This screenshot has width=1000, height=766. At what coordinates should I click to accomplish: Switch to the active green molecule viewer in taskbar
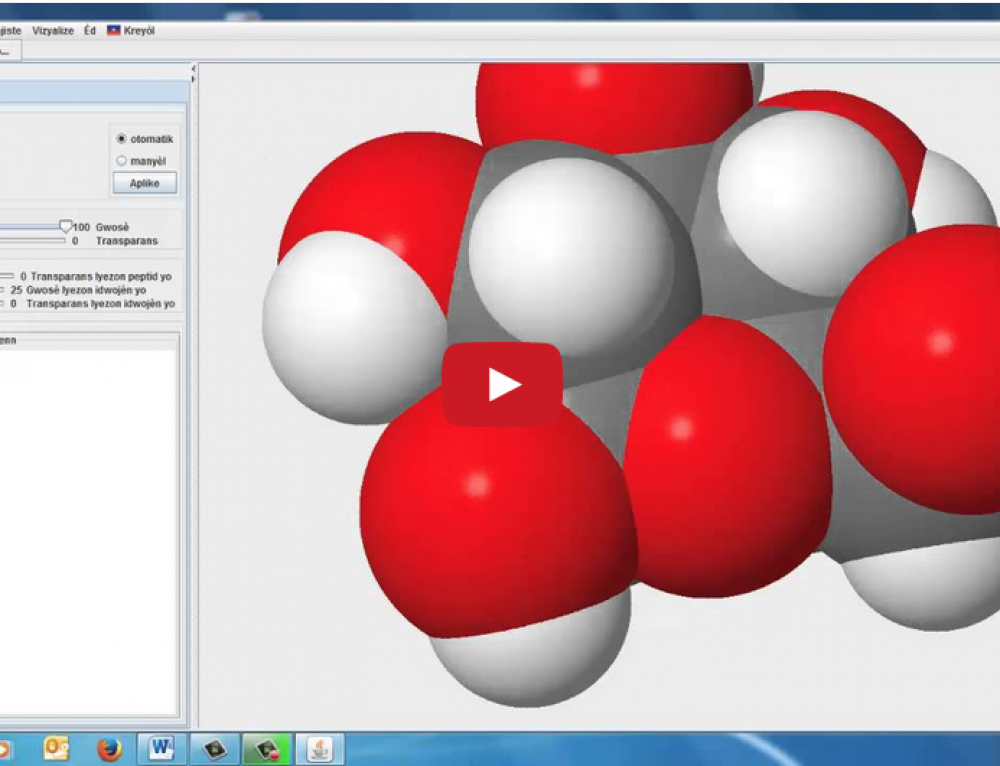point(267,748)
